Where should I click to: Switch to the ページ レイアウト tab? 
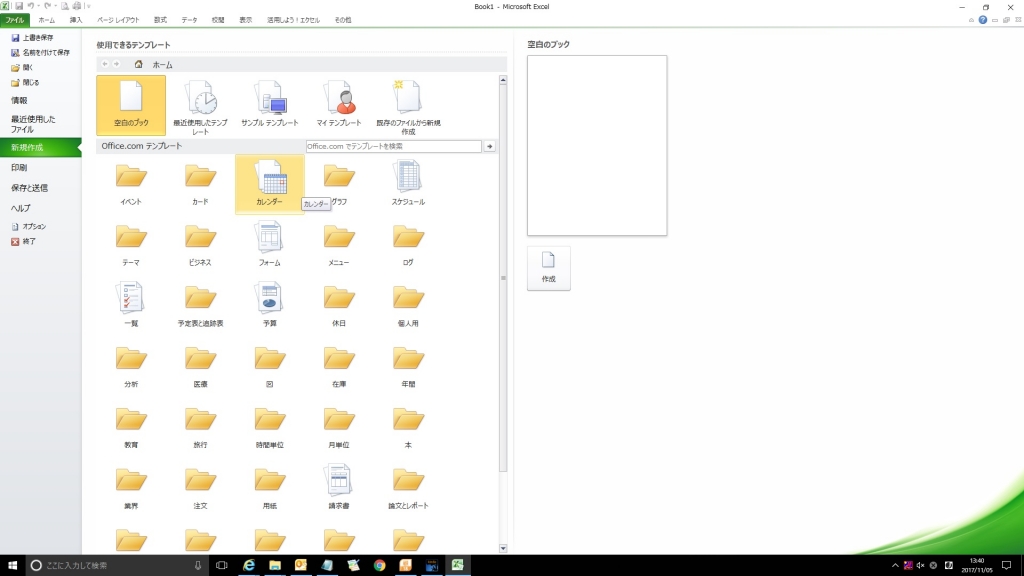pos(118,20)
